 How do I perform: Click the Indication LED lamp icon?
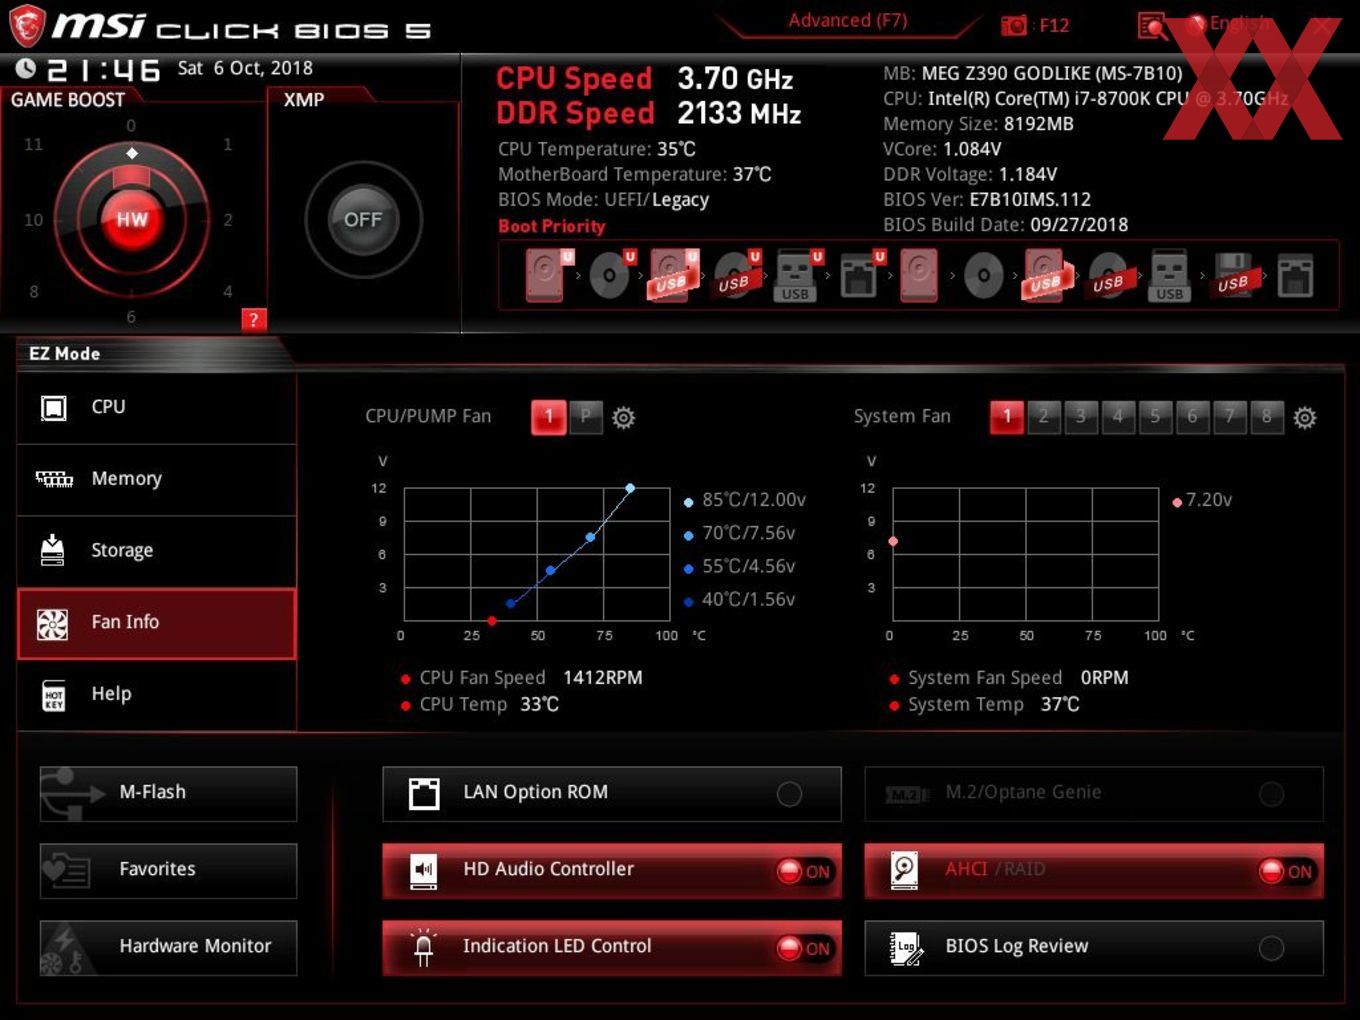424,947
